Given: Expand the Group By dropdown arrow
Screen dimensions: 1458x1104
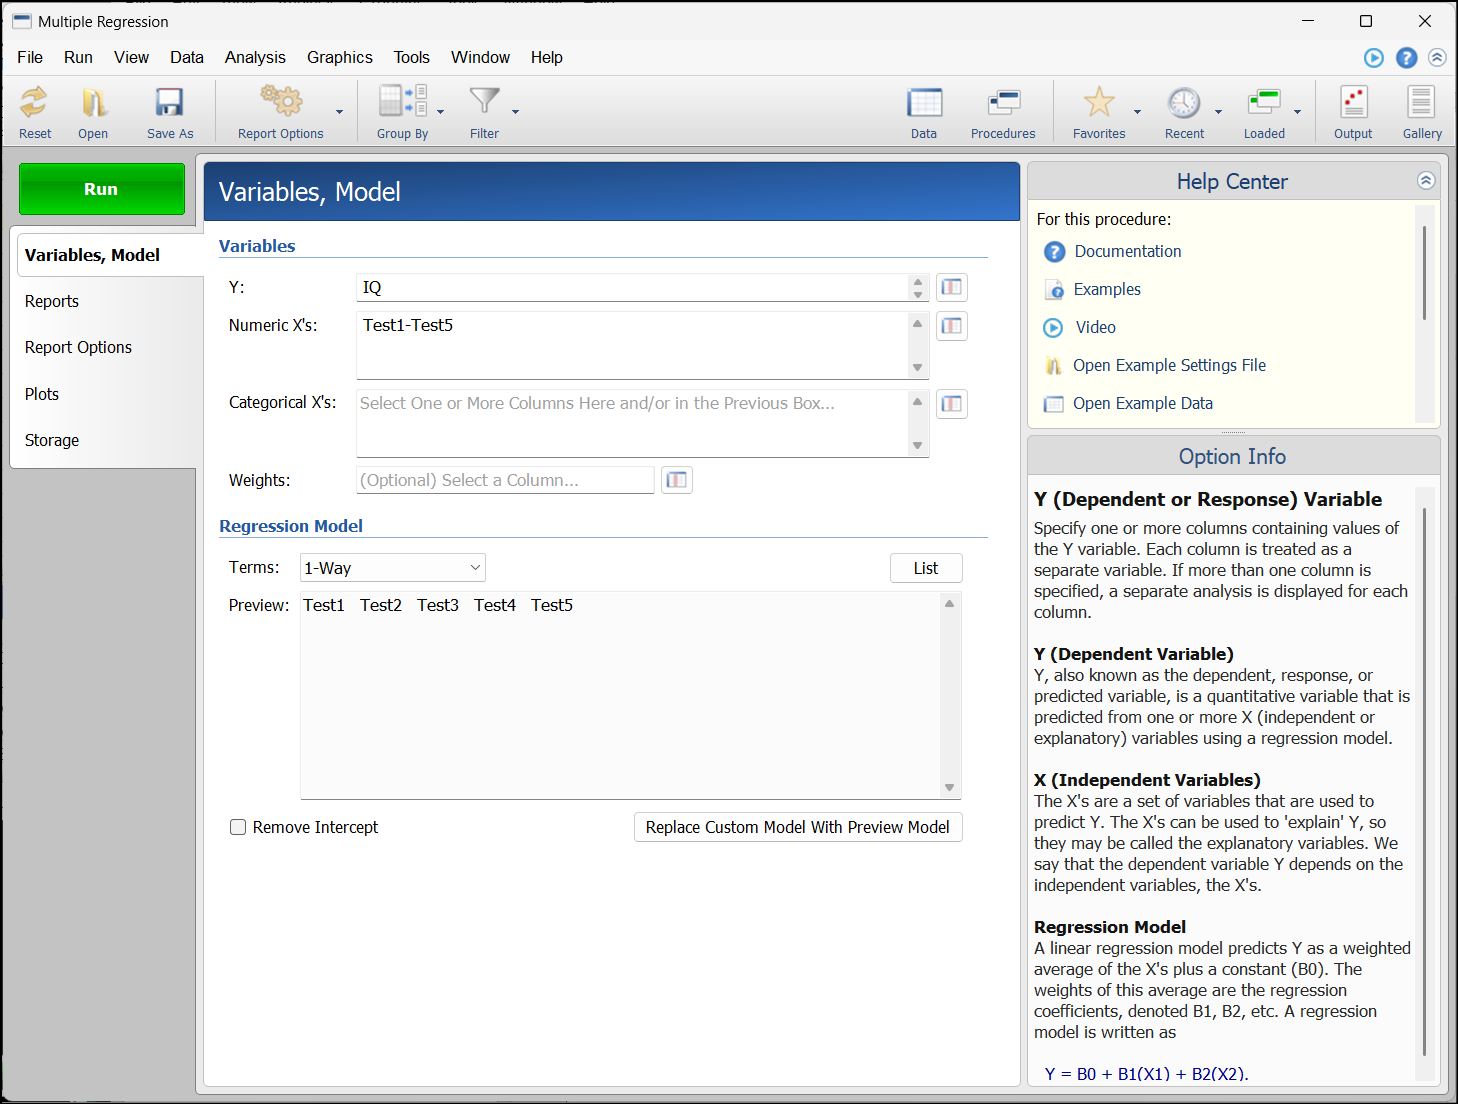Looking at the screenshot, I should click(440, 112).
